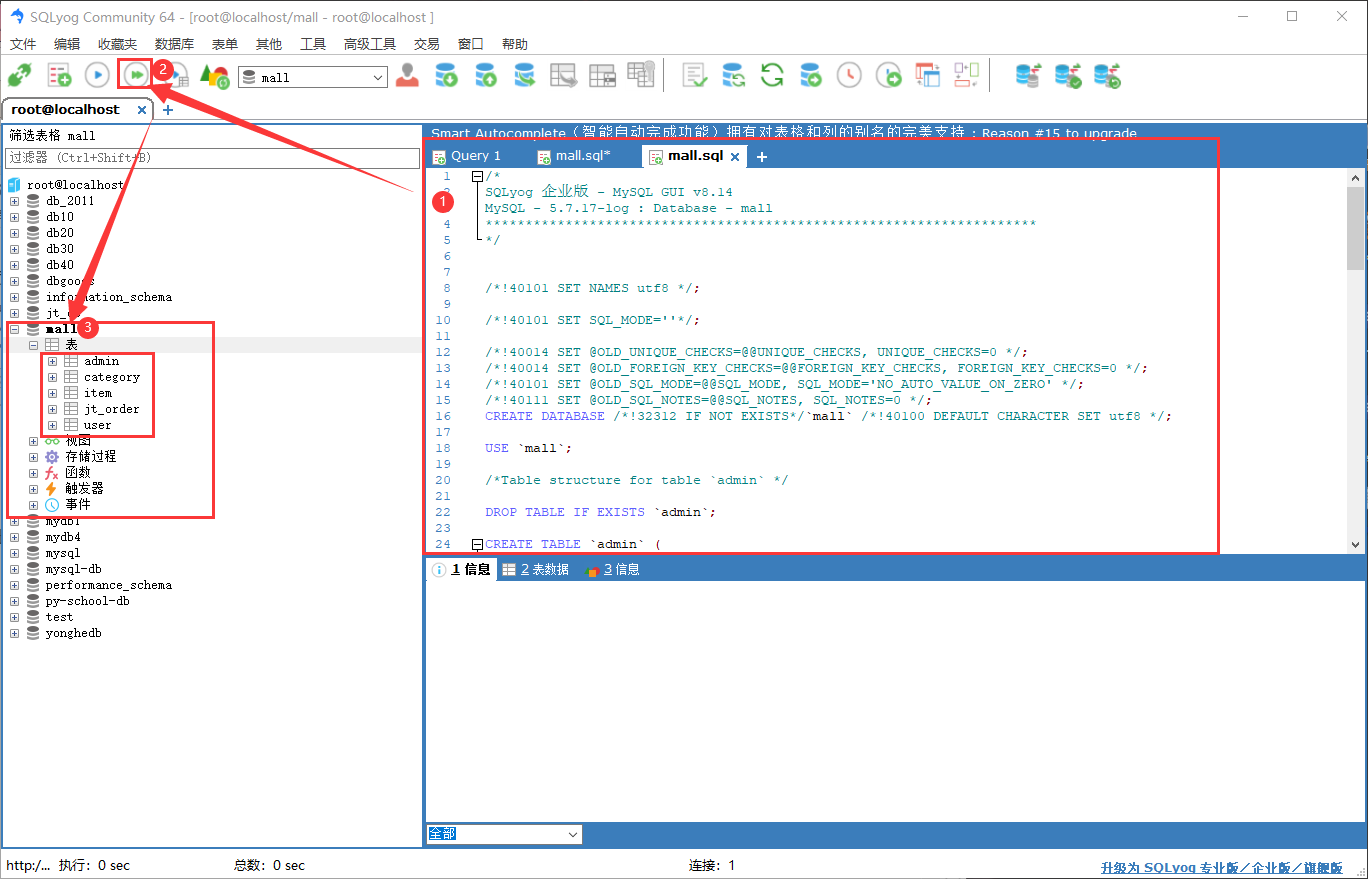The image size is (1368, 879).
Task: Select the yonghedb database
Action: coord(74,633)
